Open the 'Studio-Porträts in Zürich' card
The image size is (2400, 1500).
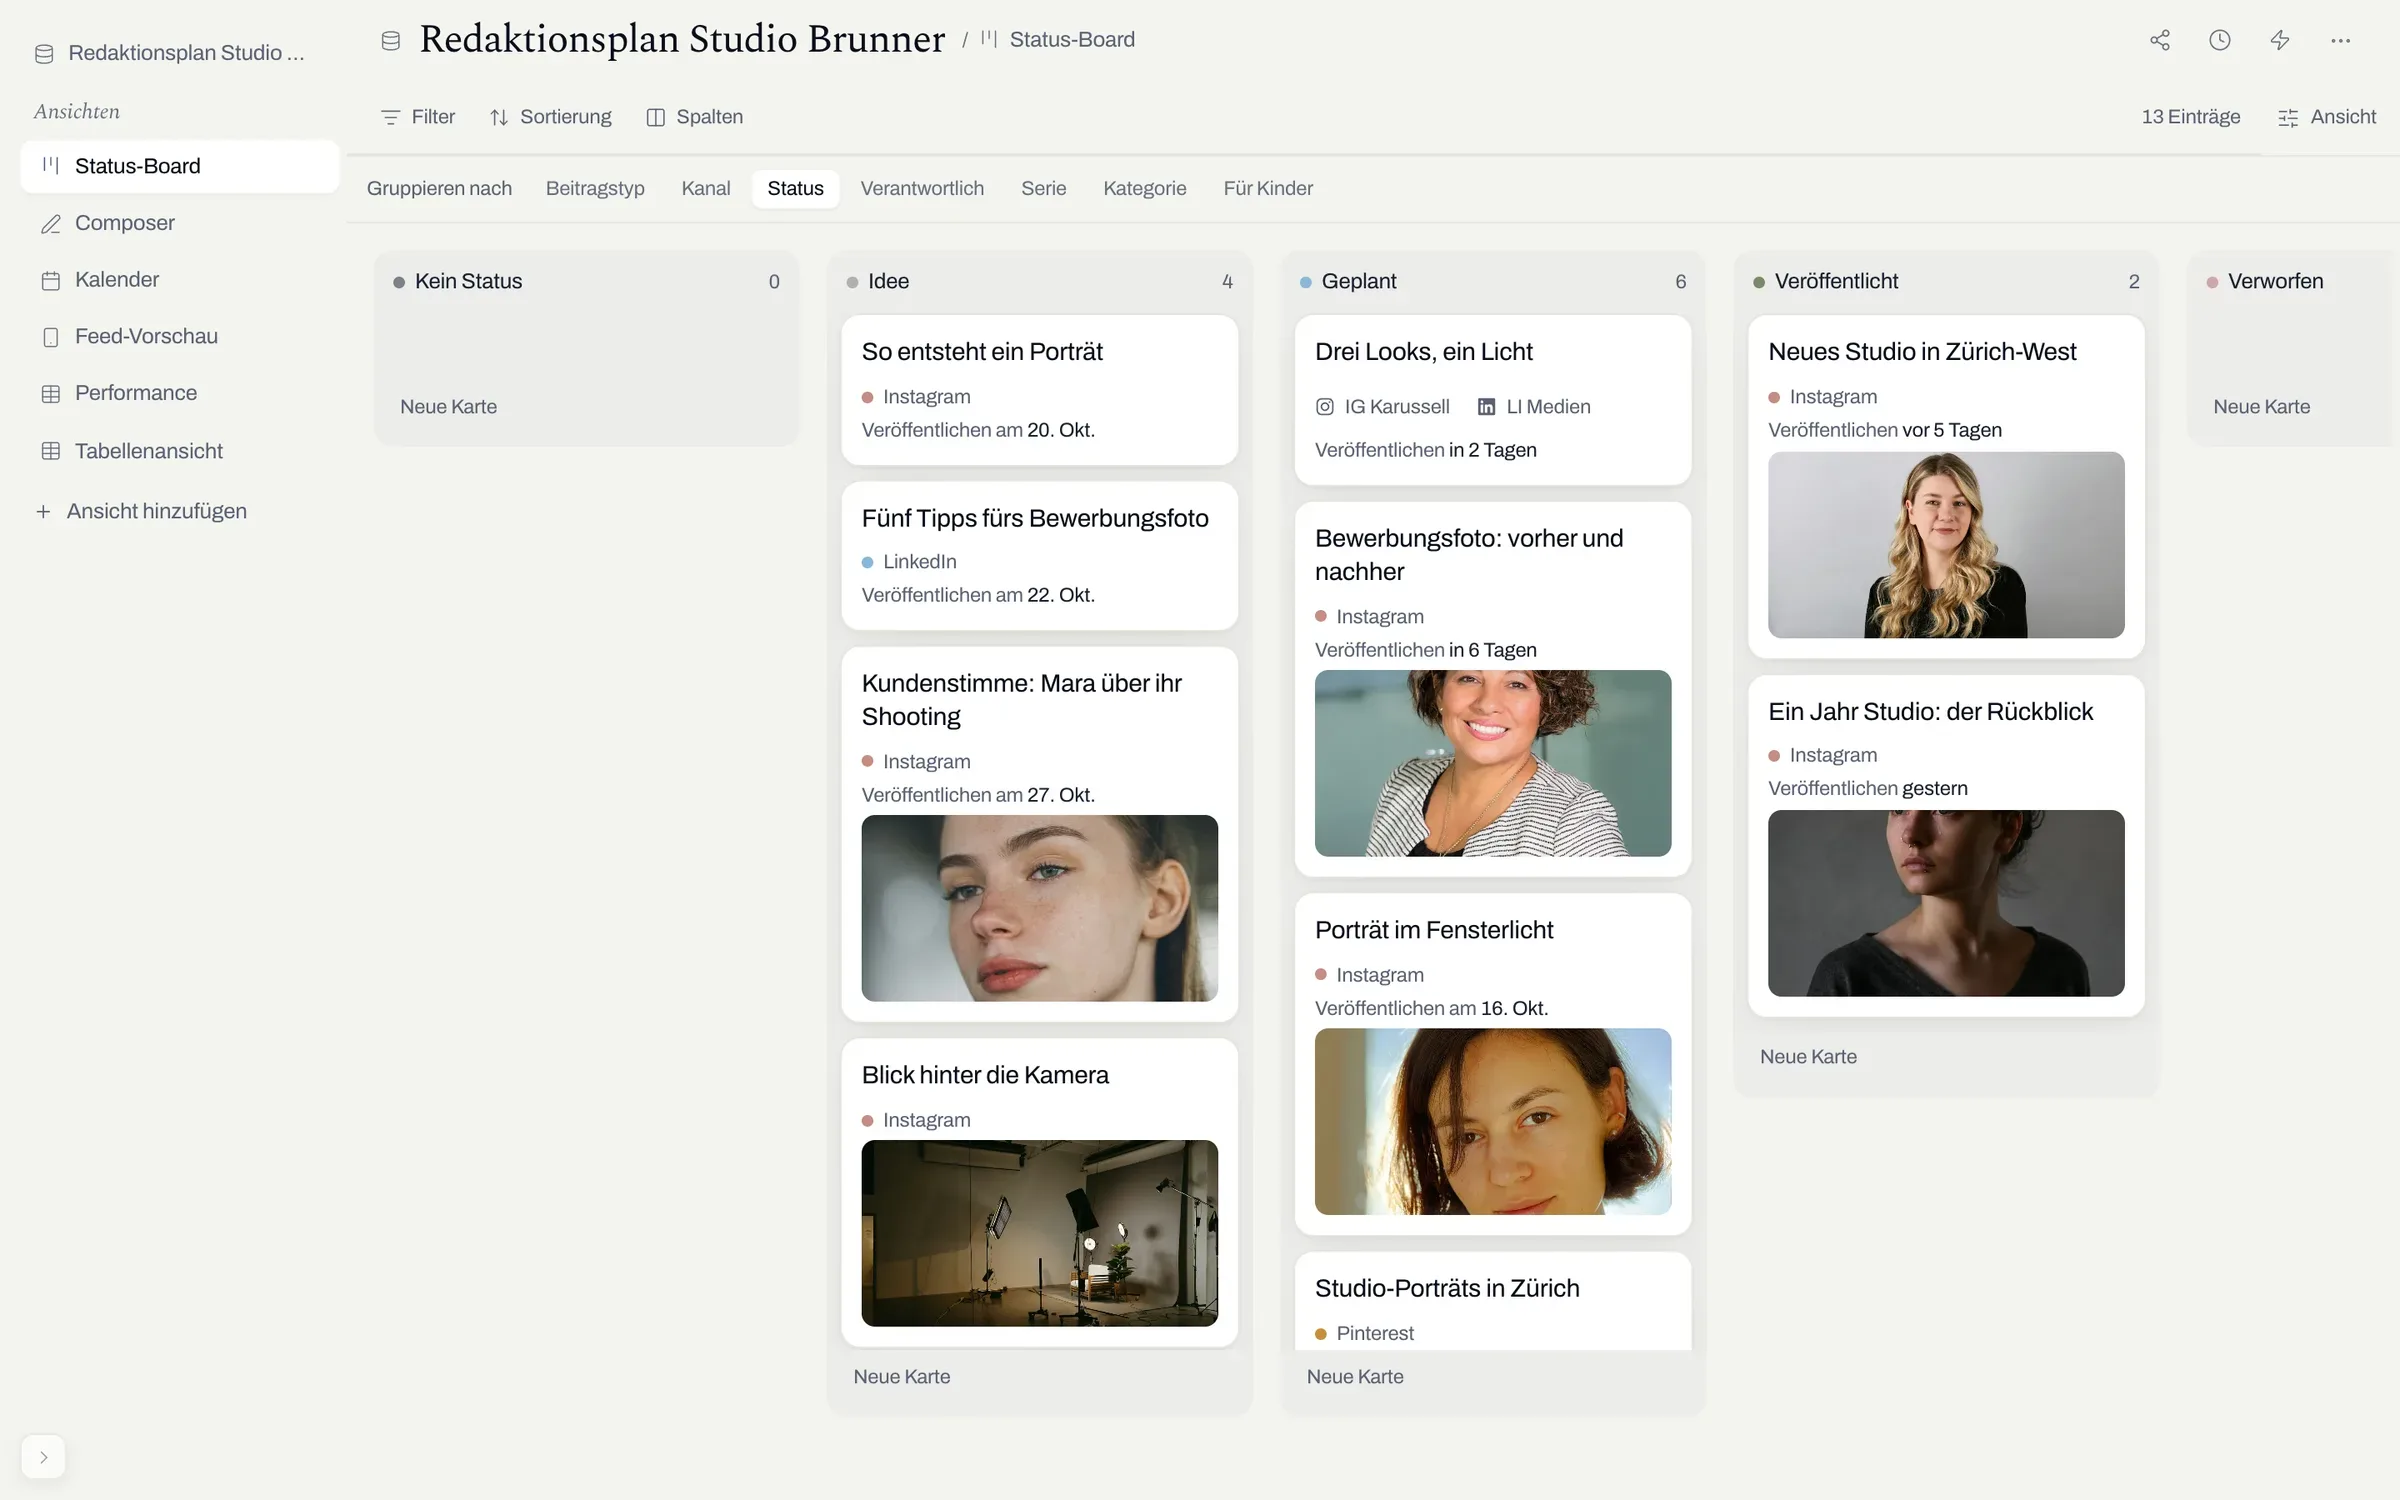point(1493,1302)
